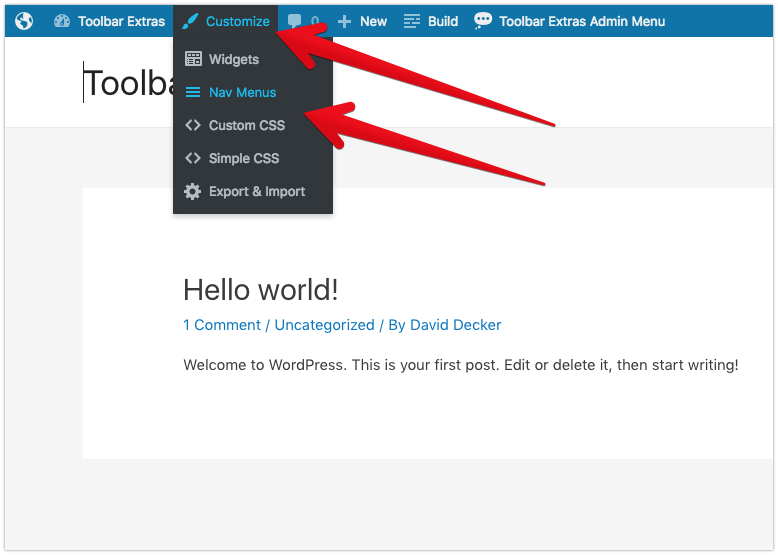Click the speech bubble icon for Admin Menu

click(482, 21)
